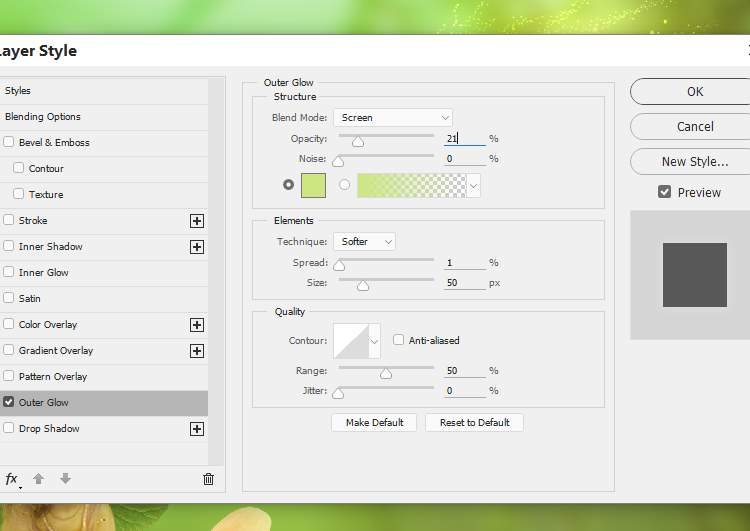Open Contour picker dropdown arrow
The width and height of the screenshot is (750, 531).
click(x=374, y=341)
